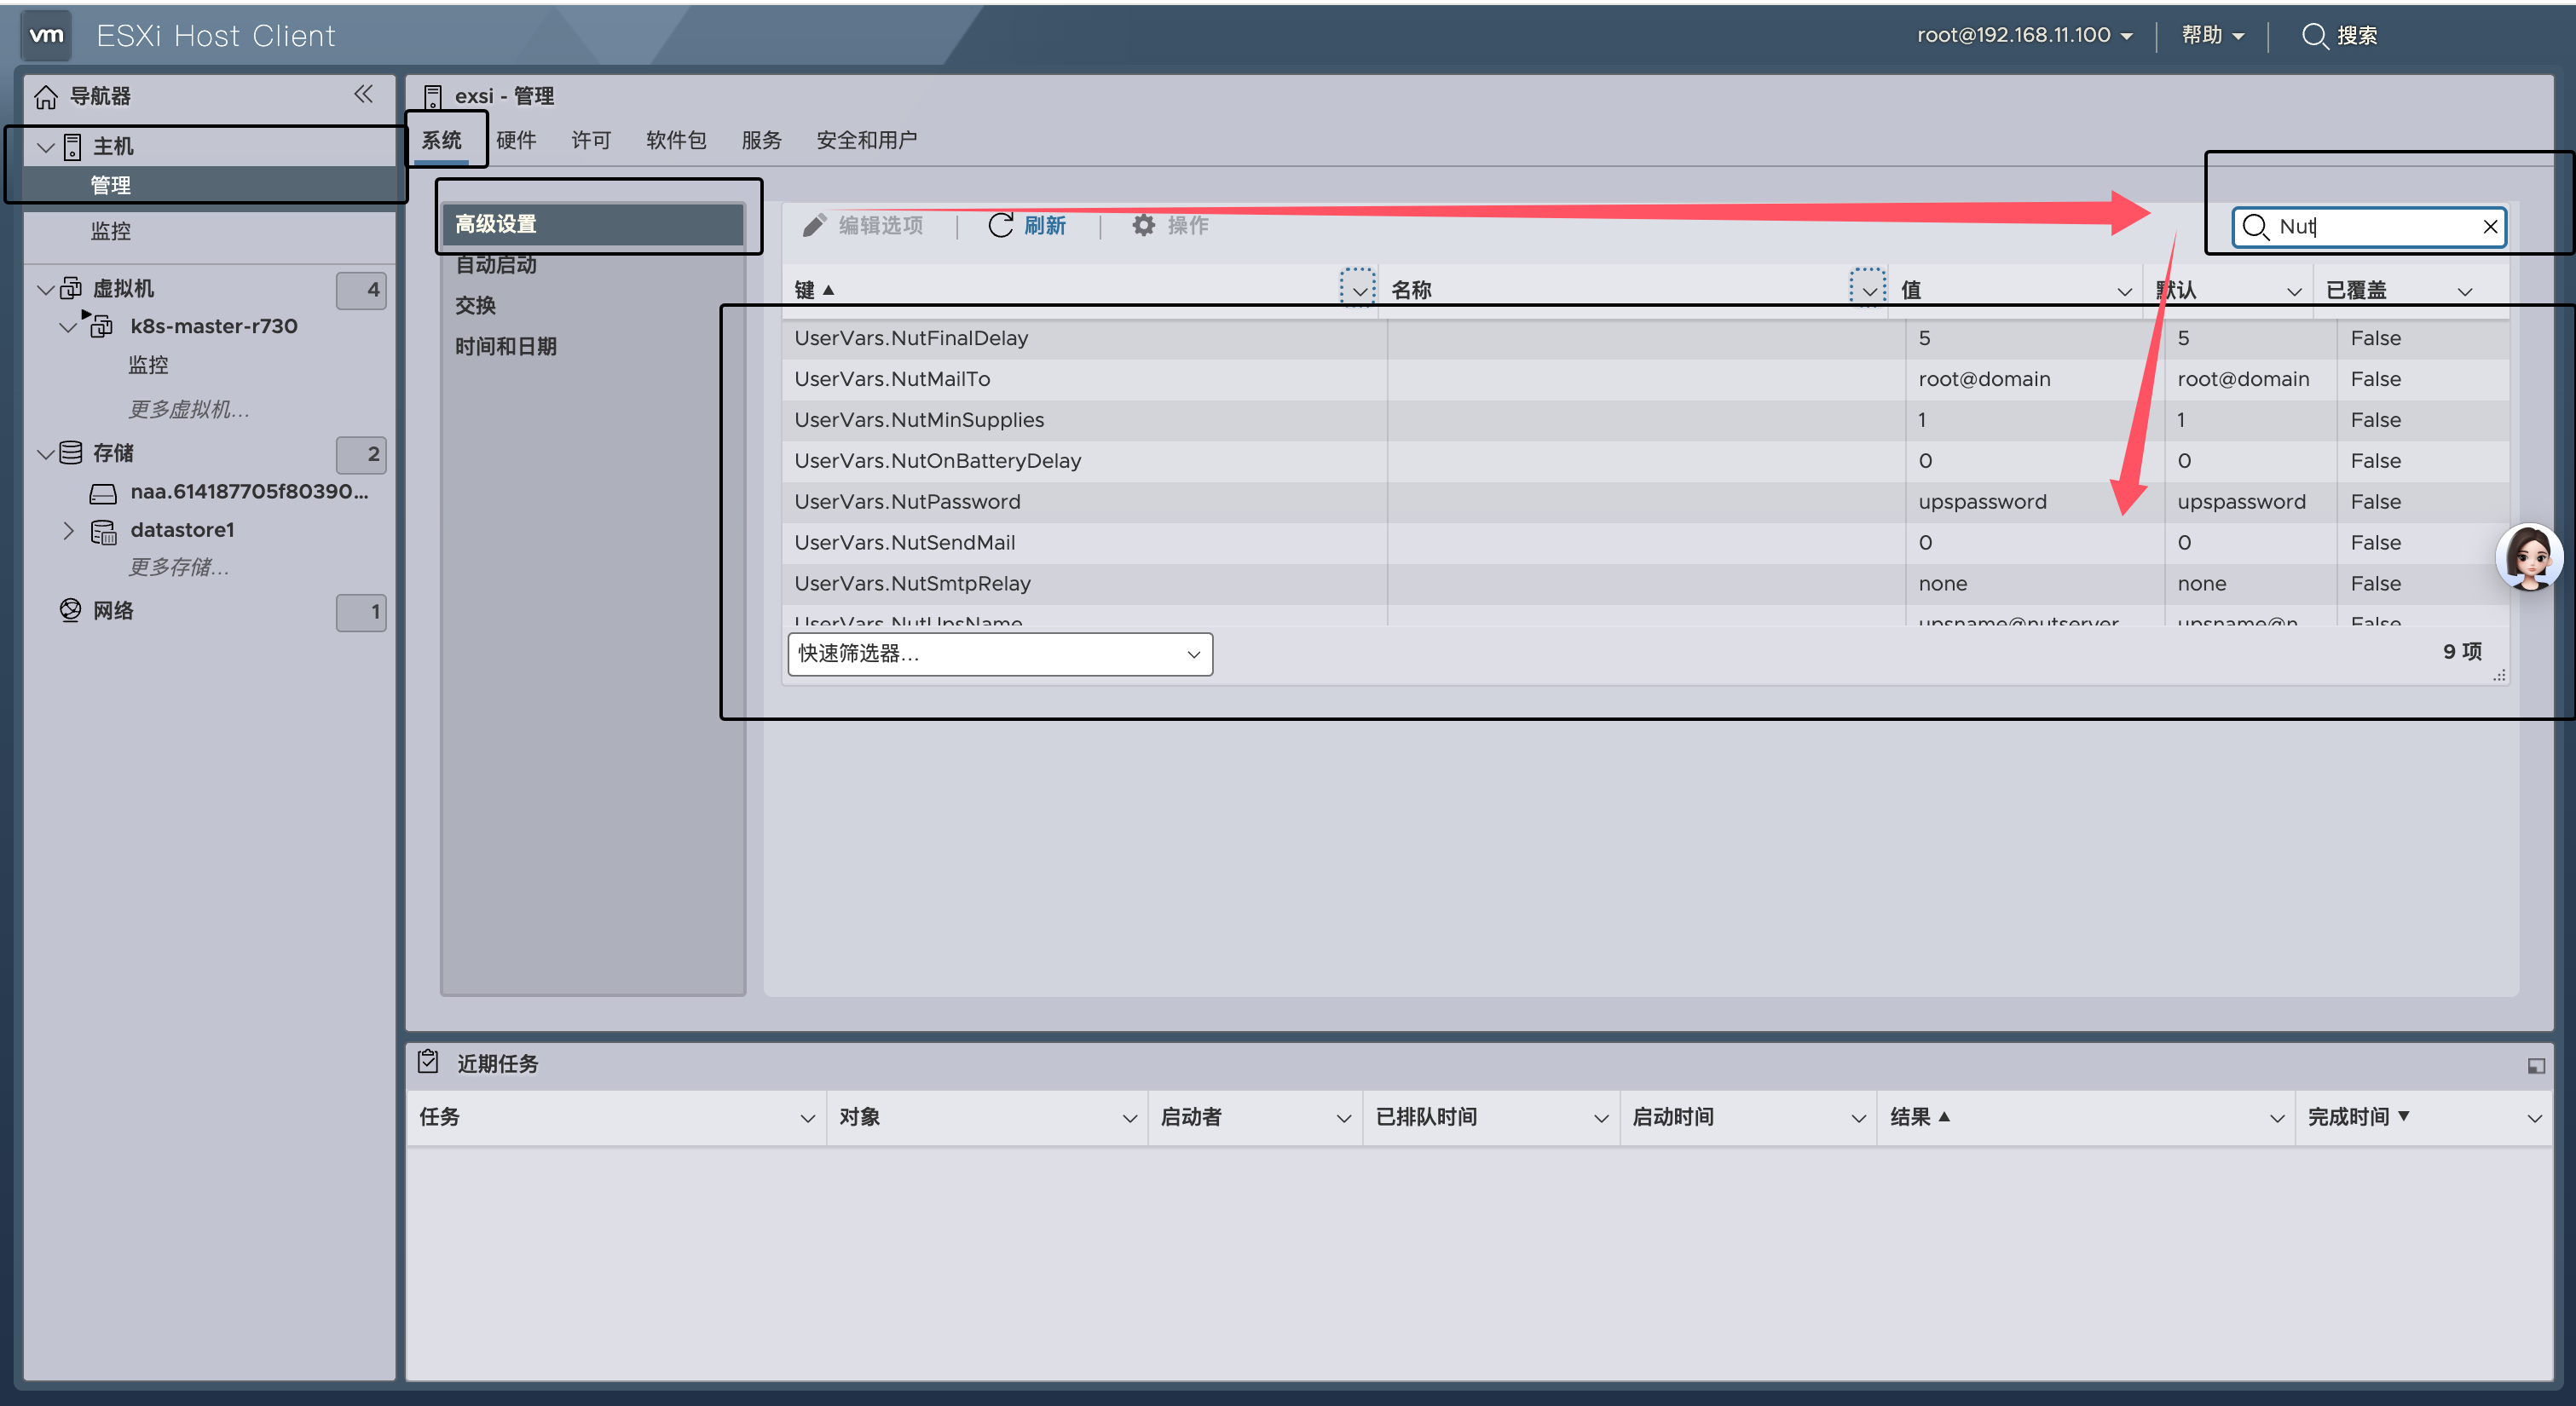This screenshot has width=2576, height=1406.
Task: Click the datastore1 icon
Action: click(103, 532)
